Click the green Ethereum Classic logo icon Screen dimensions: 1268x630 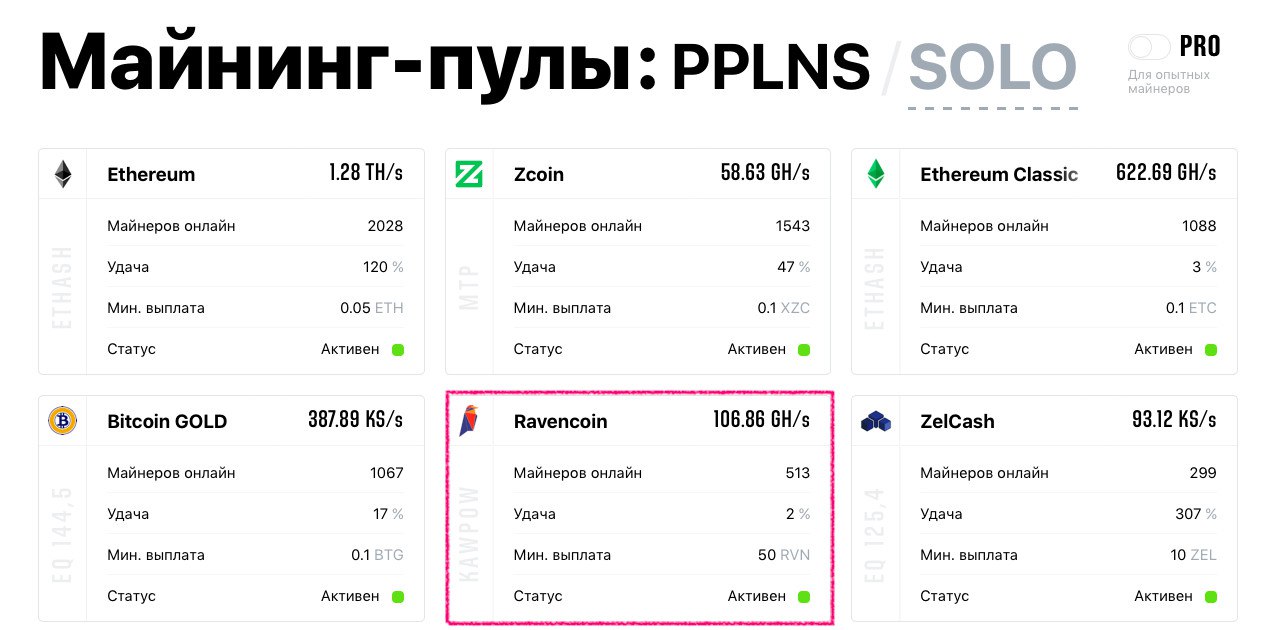click(x=876, y=174)
